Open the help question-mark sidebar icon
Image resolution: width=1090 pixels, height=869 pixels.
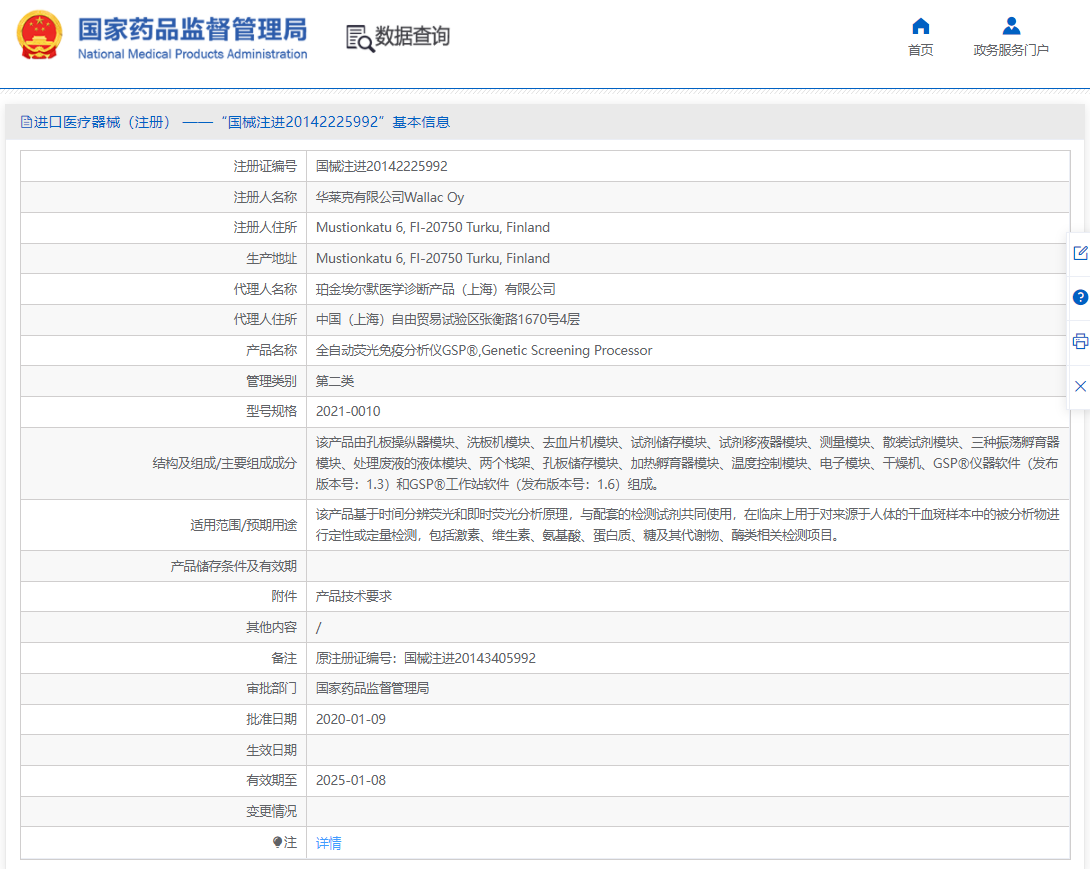point(1080,298)
